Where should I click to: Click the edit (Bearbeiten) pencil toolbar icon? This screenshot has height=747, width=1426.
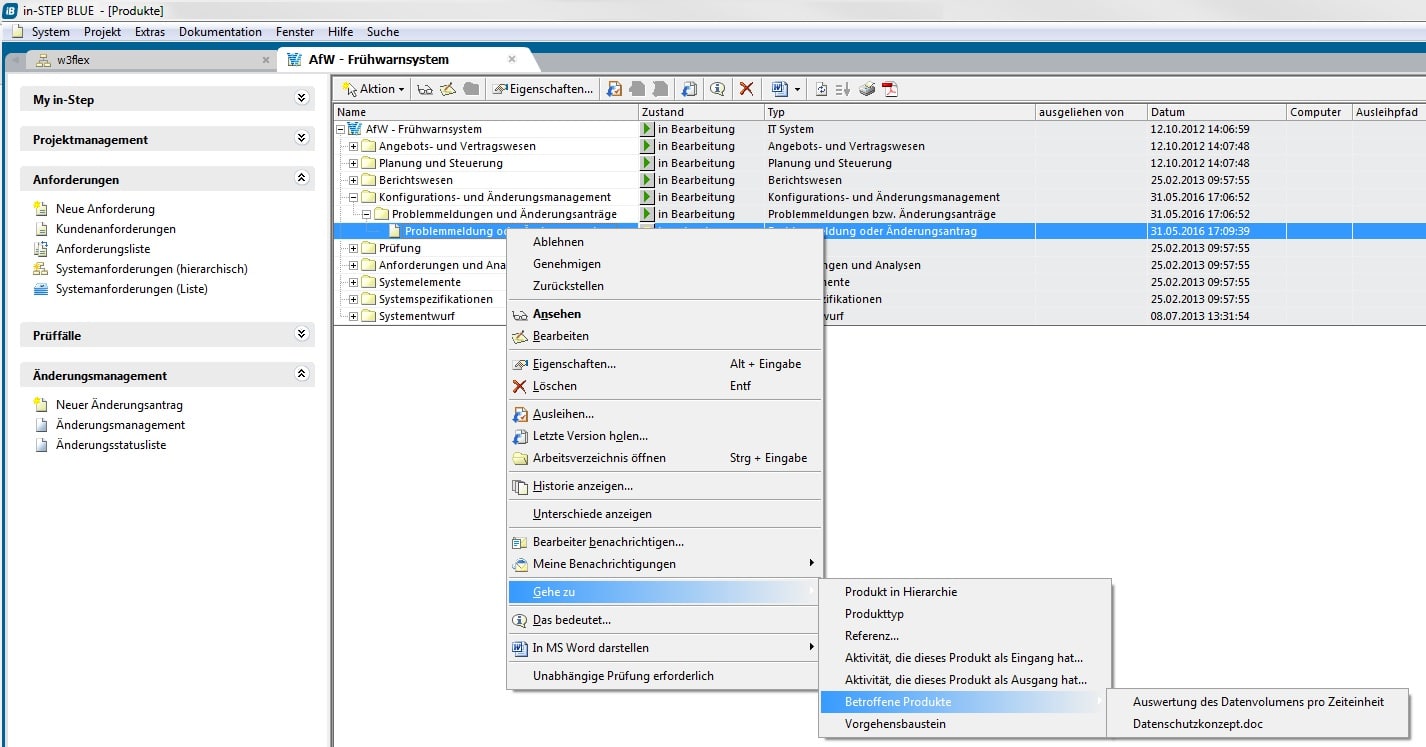(448, 89)
